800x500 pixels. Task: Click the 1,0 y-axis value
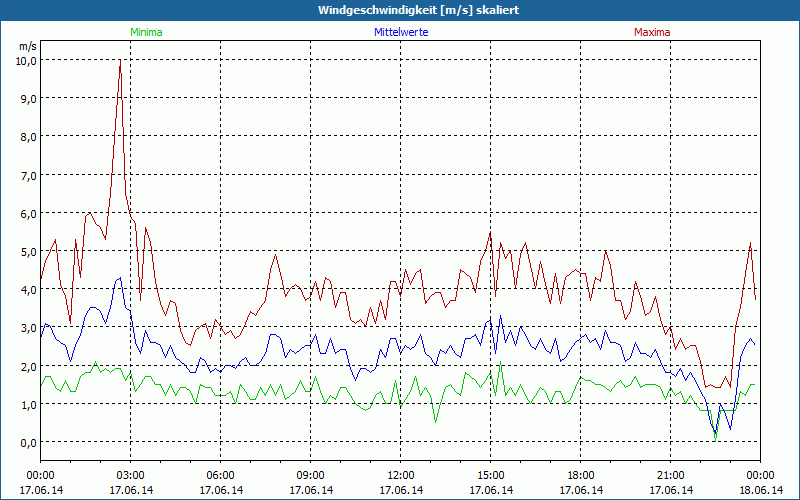click(x=29, y=405)
